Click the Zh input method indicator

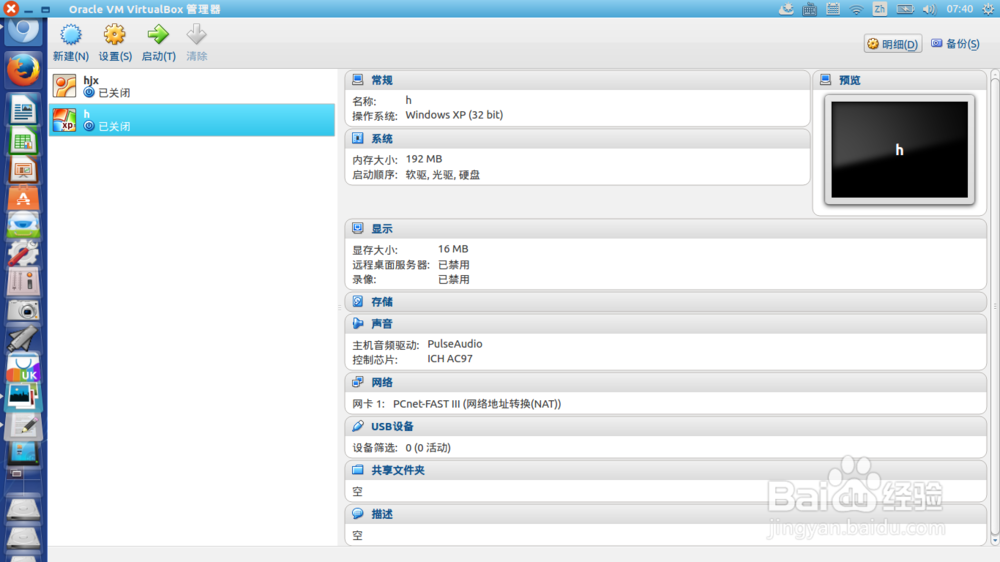tap(879, 9)
